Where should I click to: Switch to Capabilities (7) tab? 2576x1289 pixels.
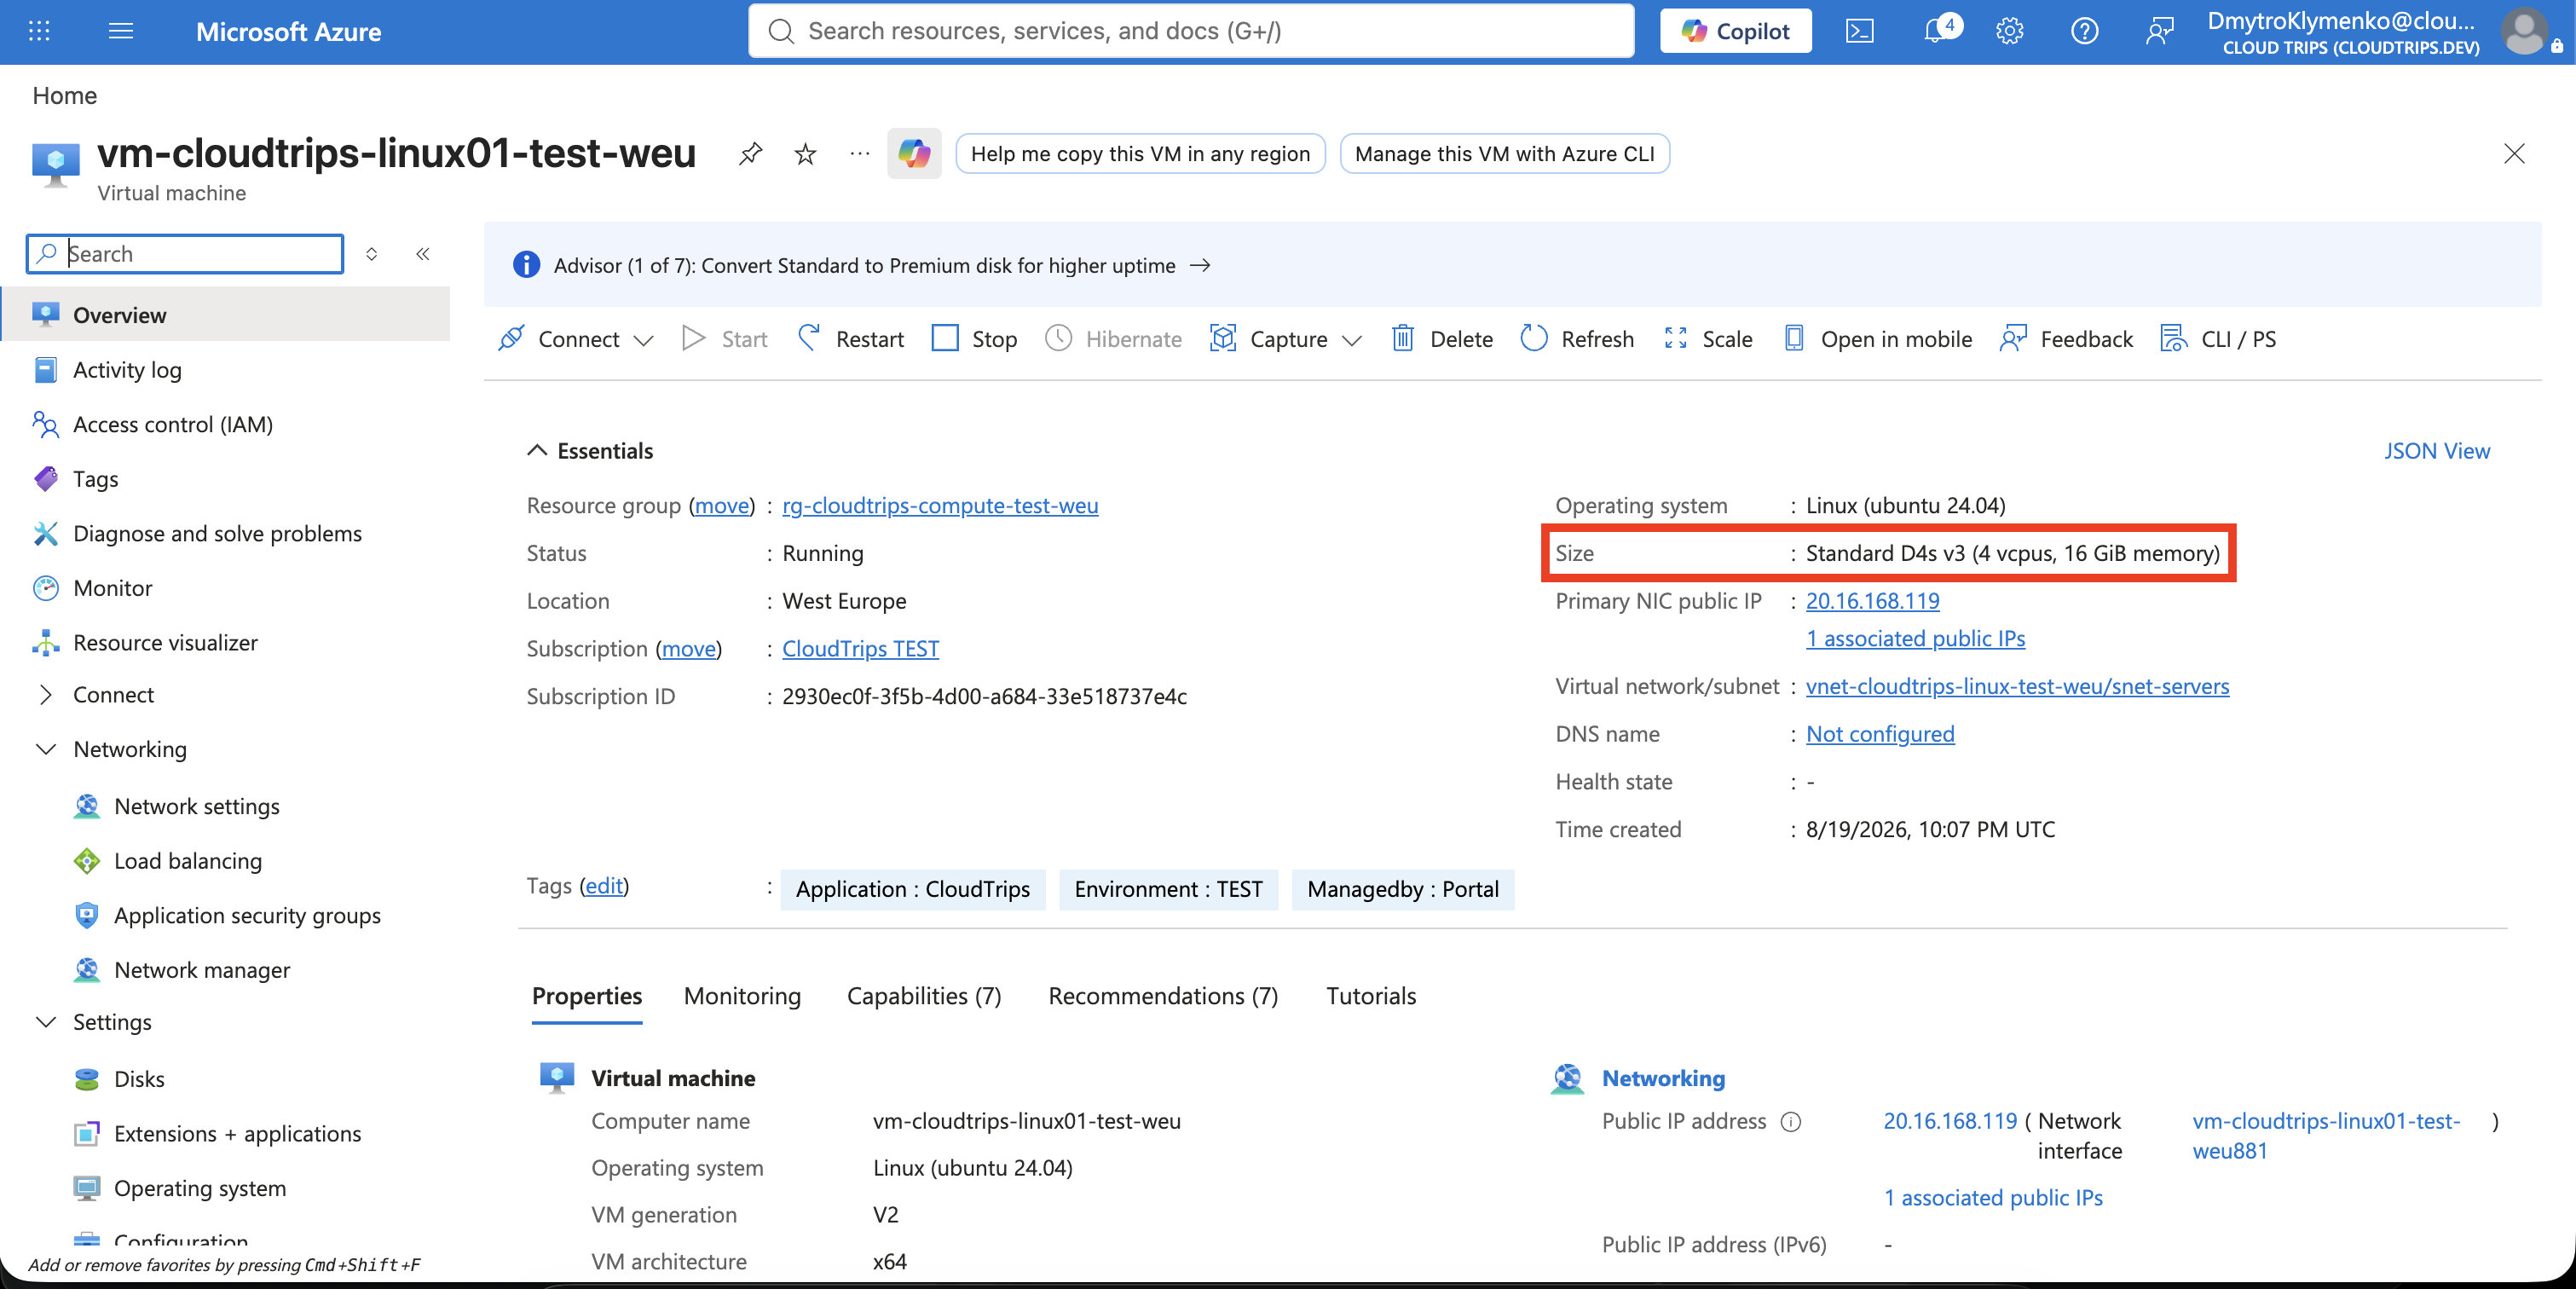point(924,996)
